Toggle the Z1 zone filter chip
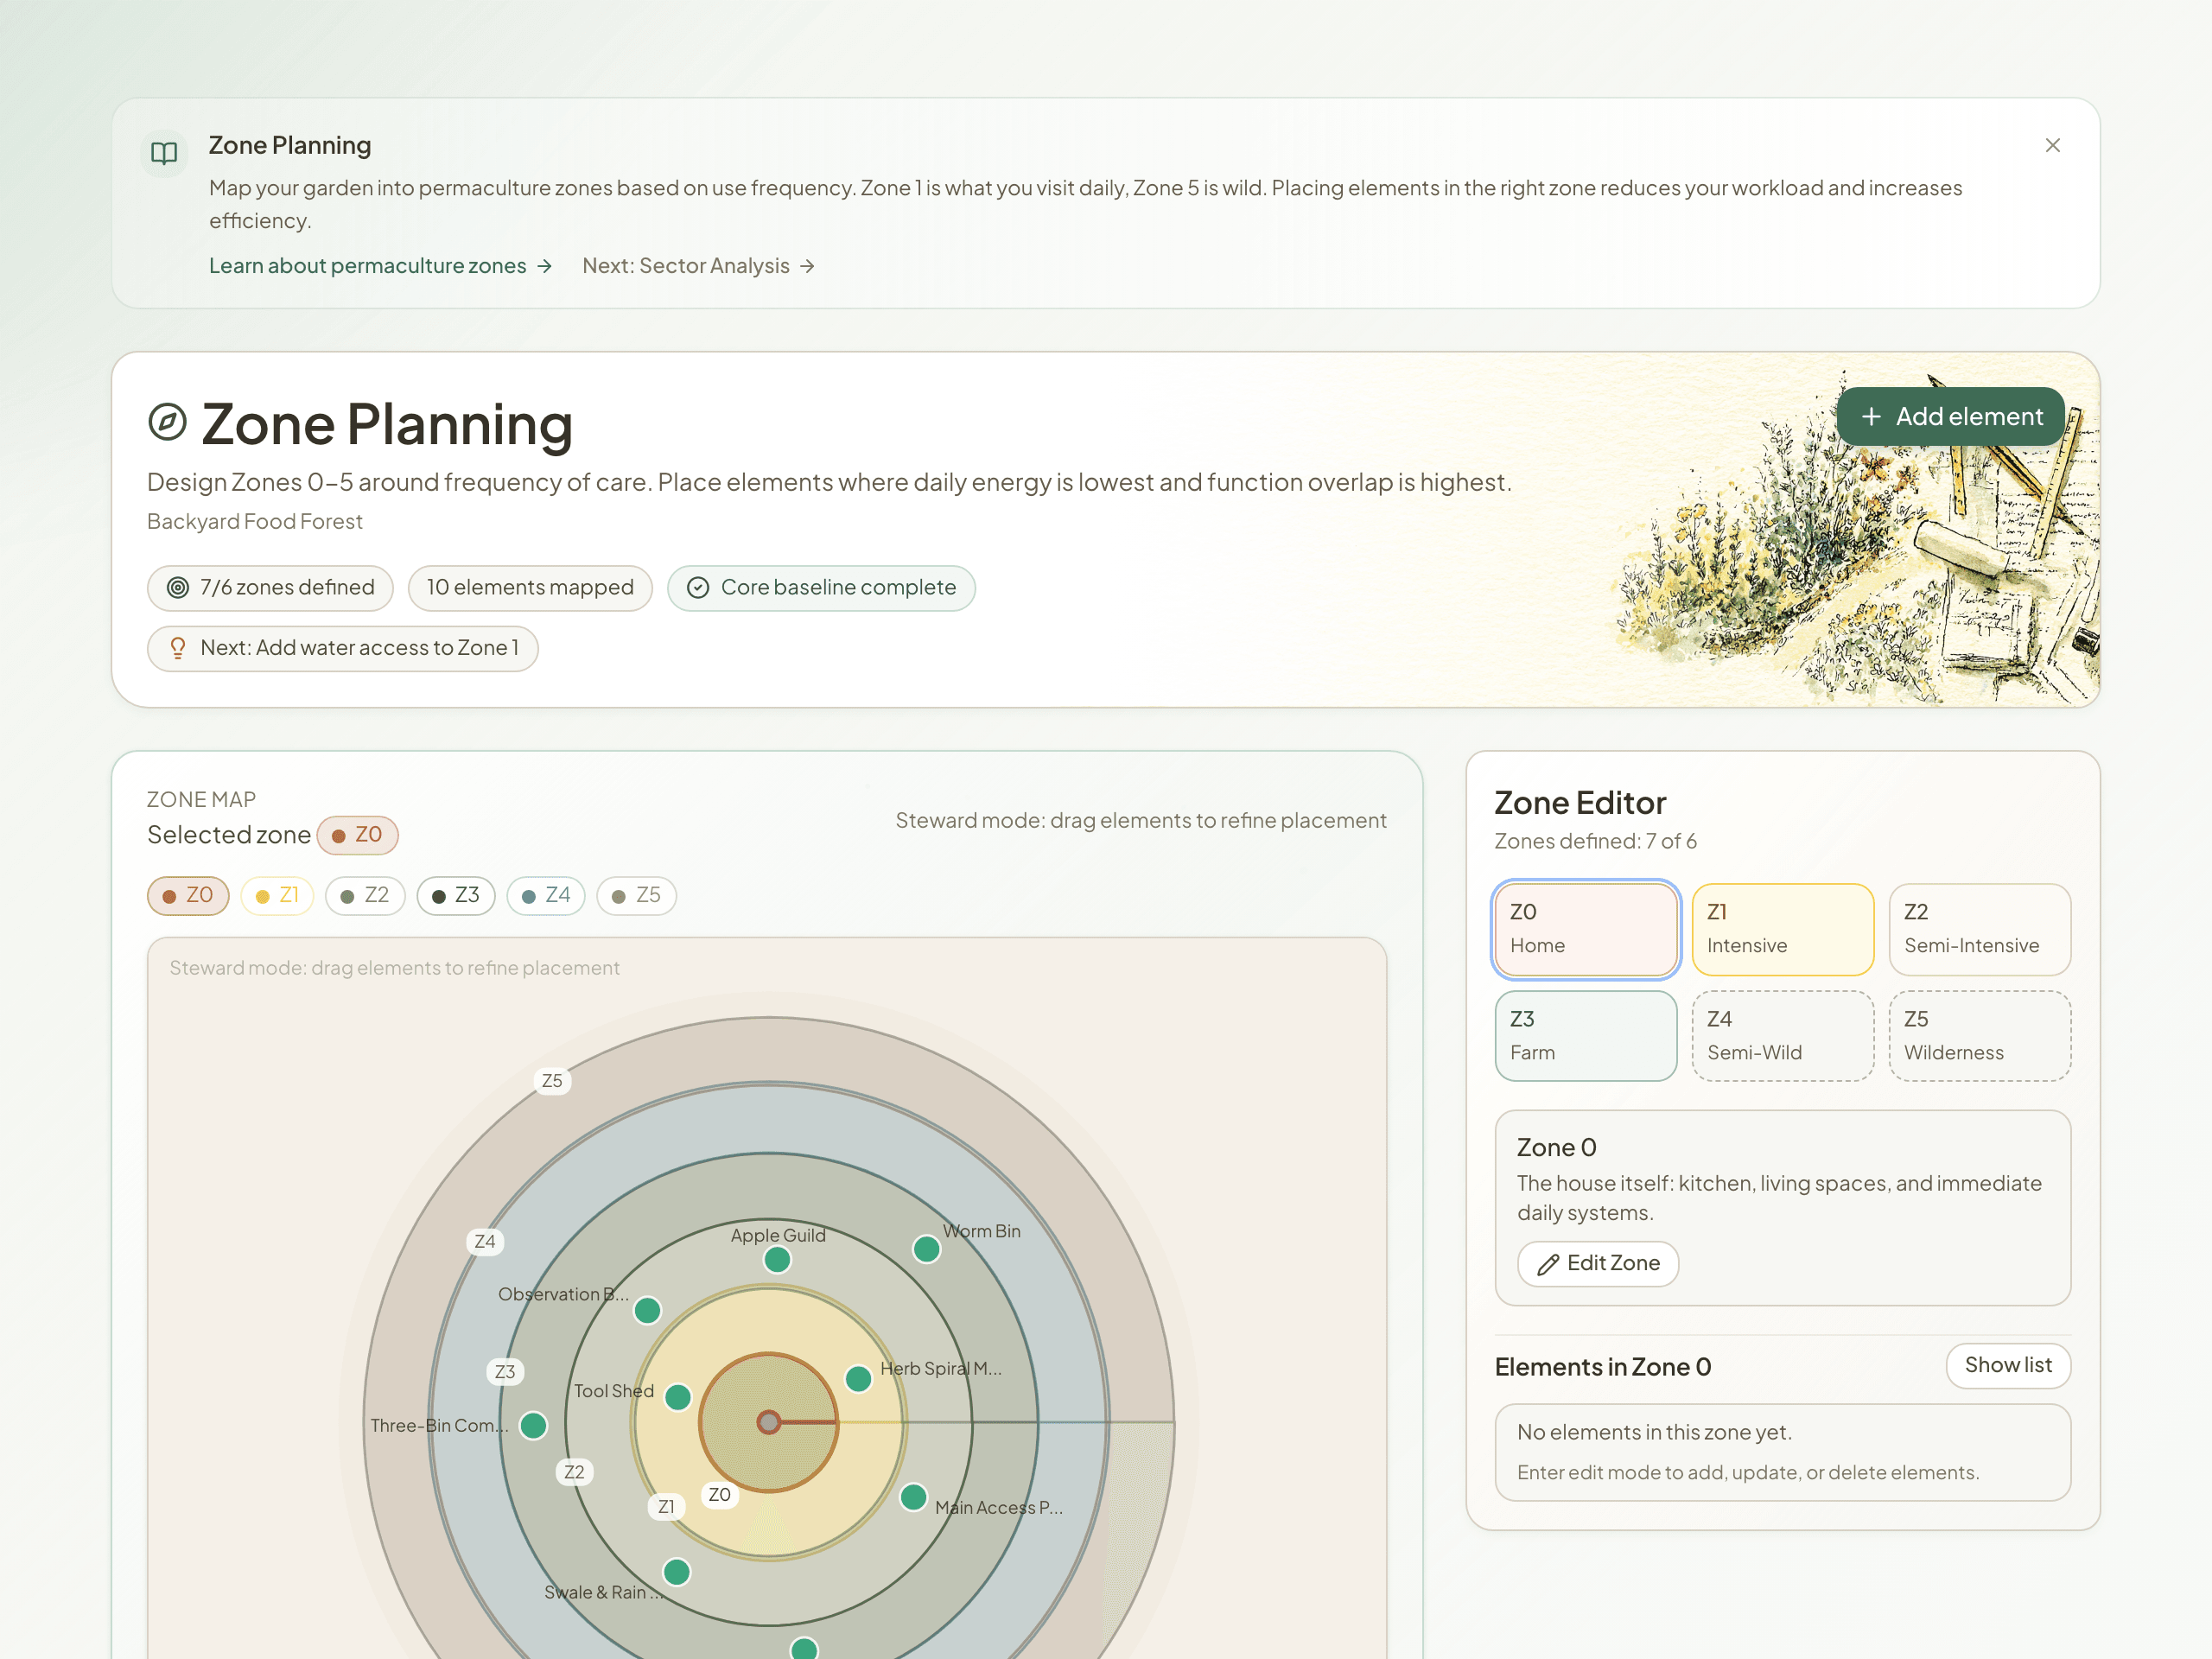This screenshot has width=2212, height=1659. click(x=277, y=896)
